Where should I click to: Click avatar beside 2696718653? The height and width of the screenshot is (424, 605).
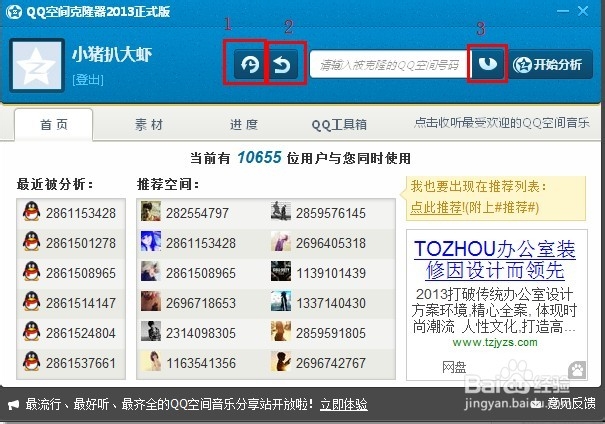151,301
